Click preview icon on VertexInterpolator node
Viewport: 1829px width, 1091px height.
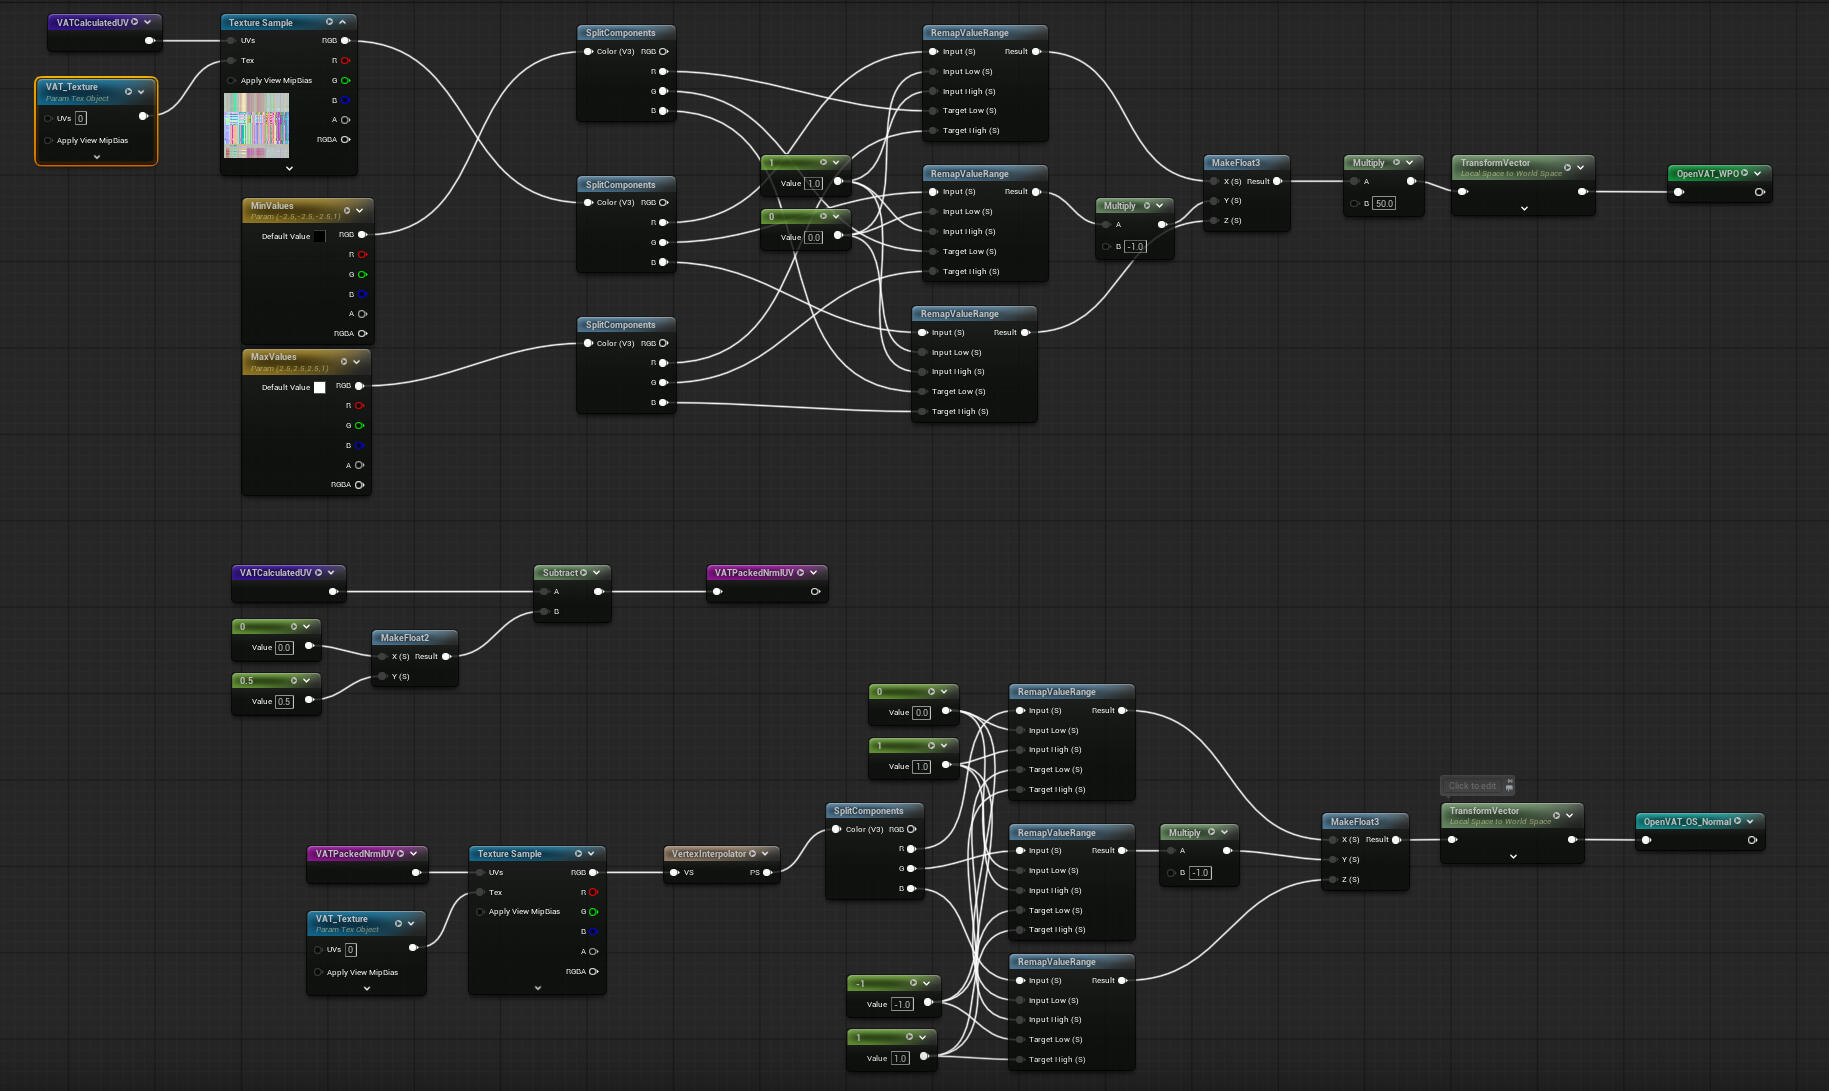(752, 854)
